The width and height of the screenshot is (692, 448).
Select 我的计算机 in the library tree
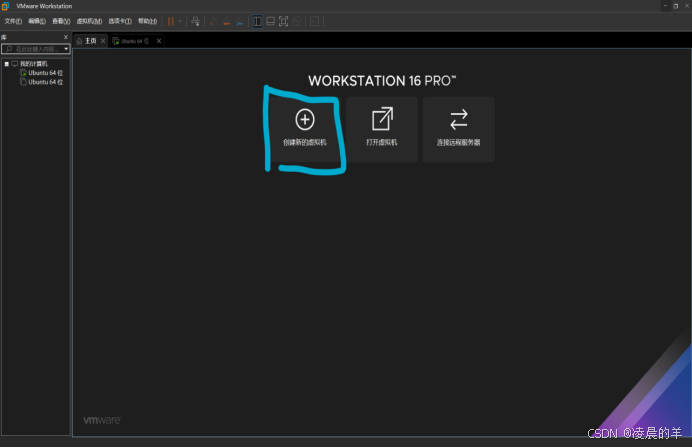[x=34, y=64]
